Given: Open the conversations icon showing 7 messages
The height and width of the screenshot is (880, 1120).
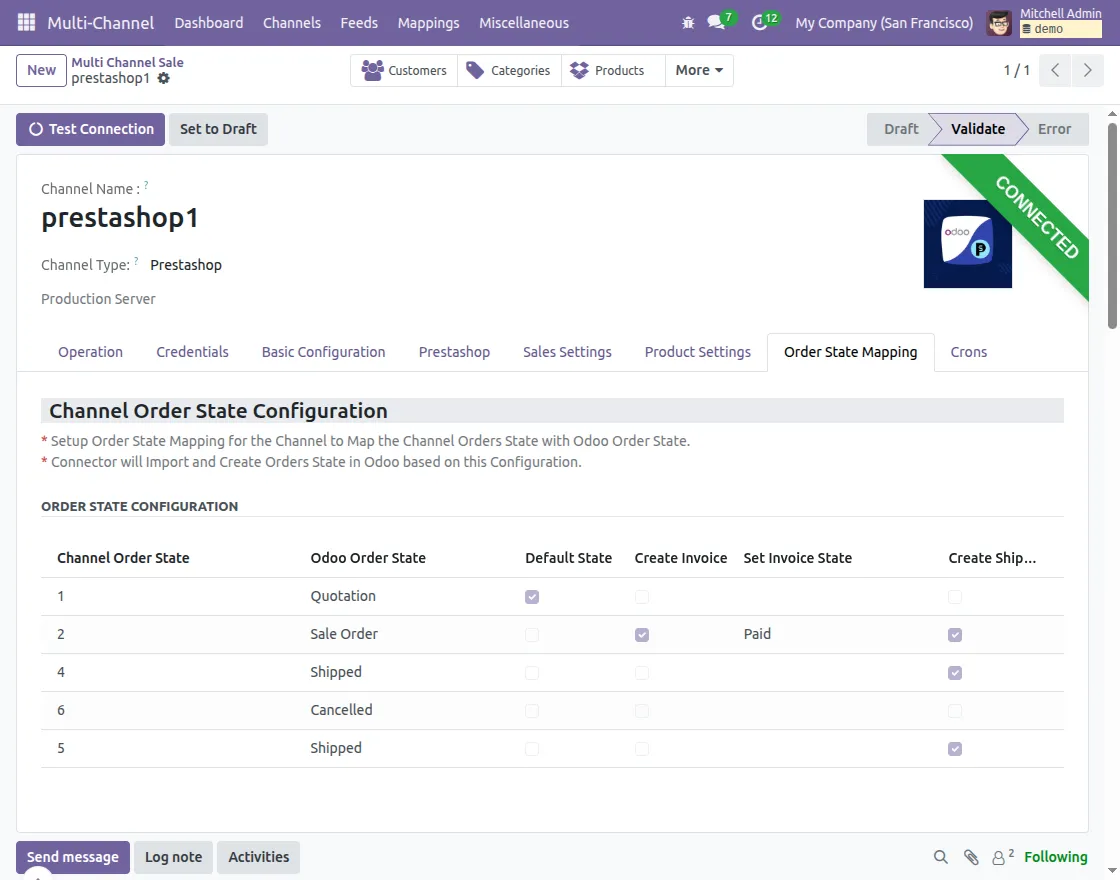Looking at the screenshot, I should [x=718, y=22].
